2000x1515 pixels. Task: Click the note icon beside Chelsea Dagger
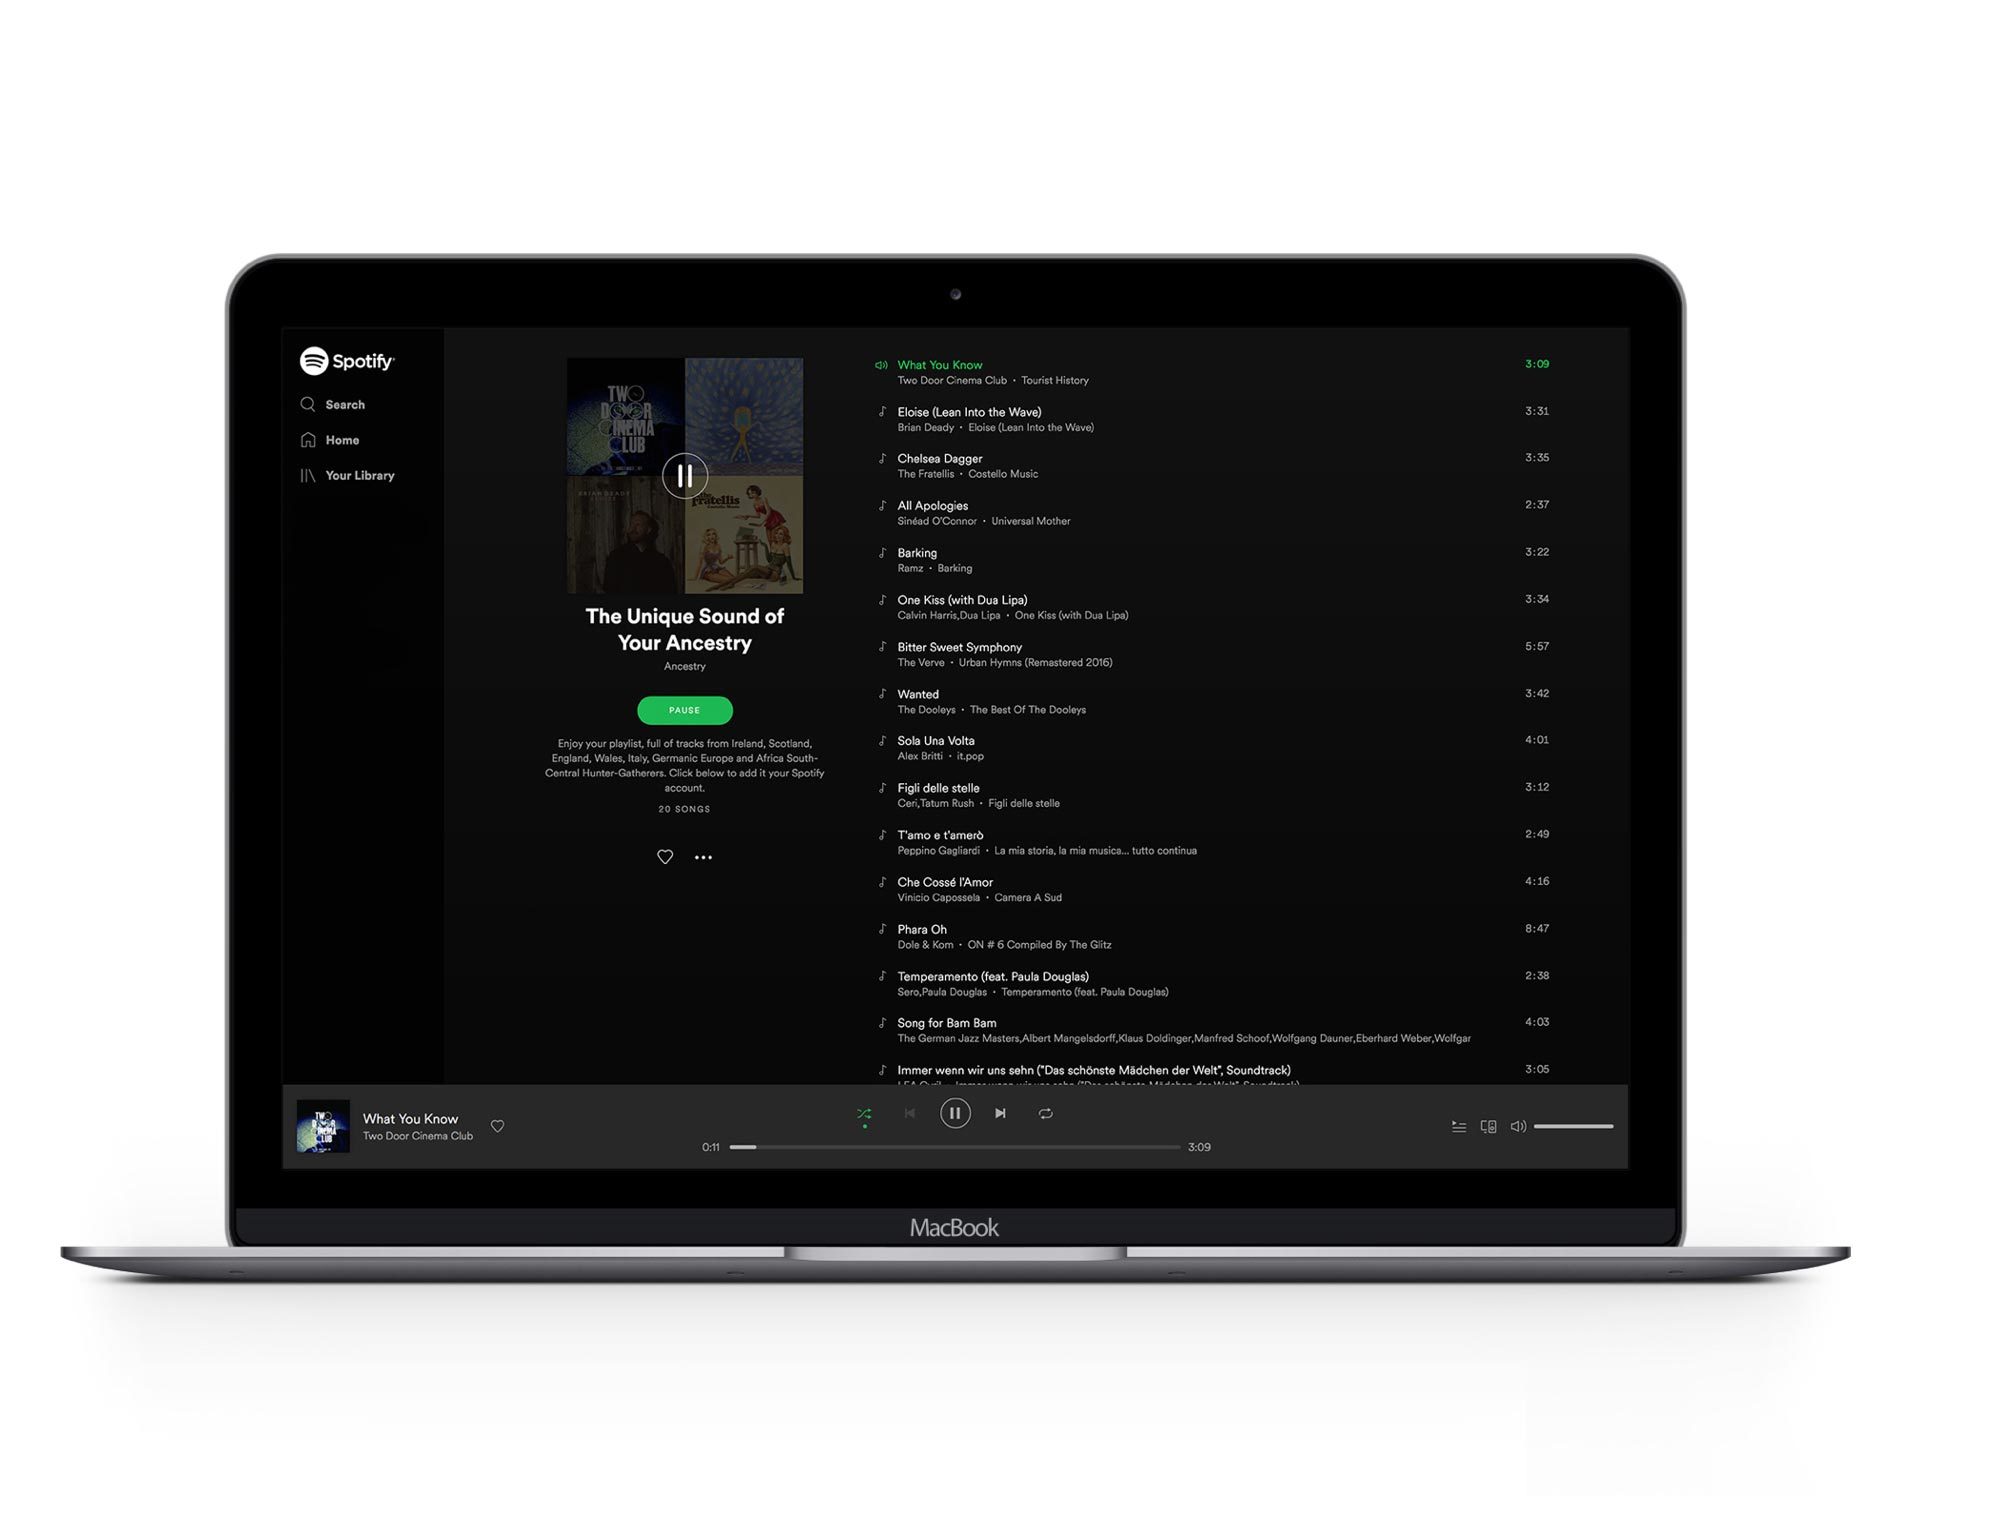[x=882, y=458]
